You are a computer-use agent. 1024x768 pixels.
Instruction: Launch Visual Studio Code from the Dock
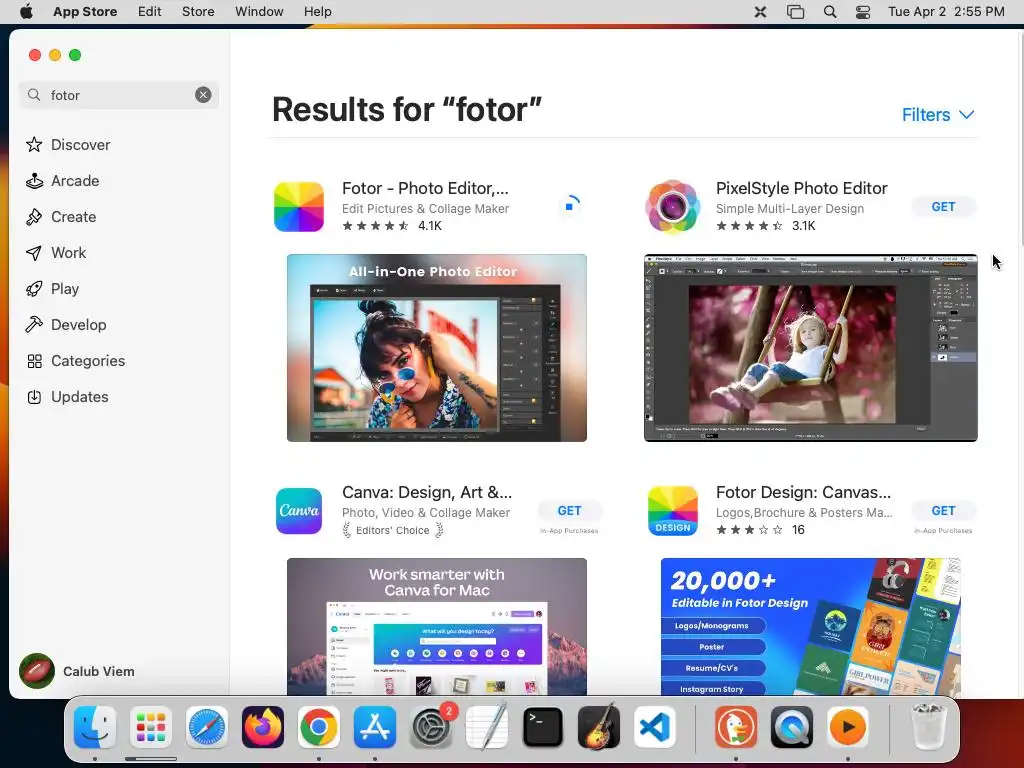click(654, 727)
